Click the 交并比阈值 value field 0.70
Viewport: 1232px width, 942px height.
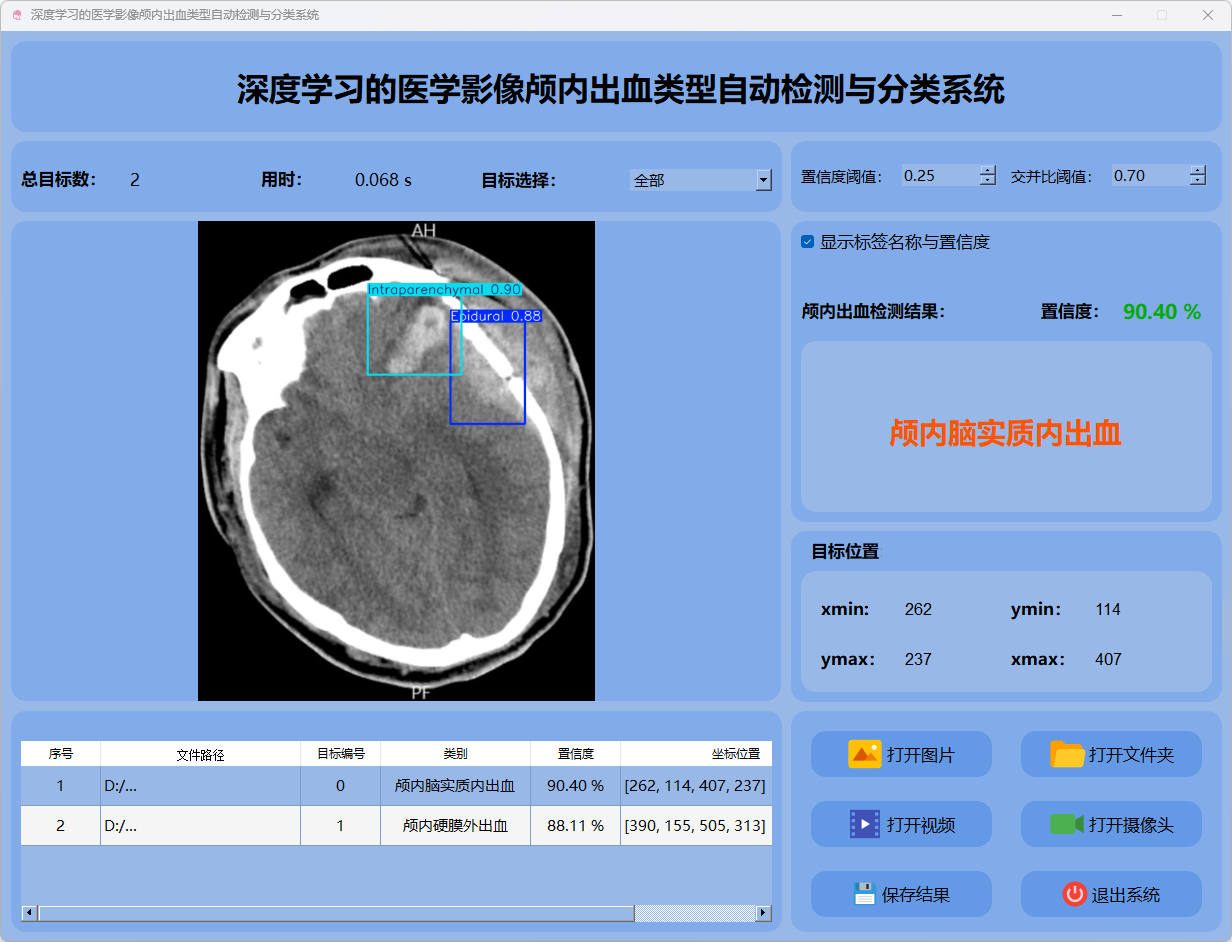1150,176
